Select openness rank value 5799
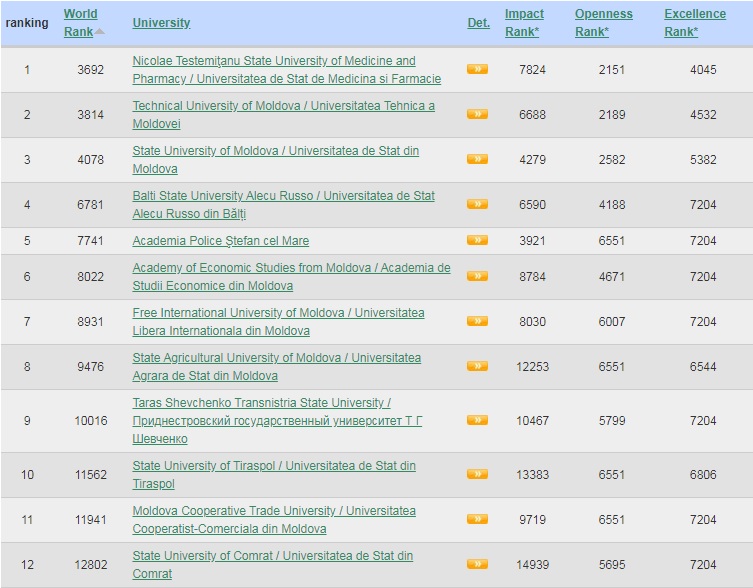753x588 pixels. [x=612, y=421]
